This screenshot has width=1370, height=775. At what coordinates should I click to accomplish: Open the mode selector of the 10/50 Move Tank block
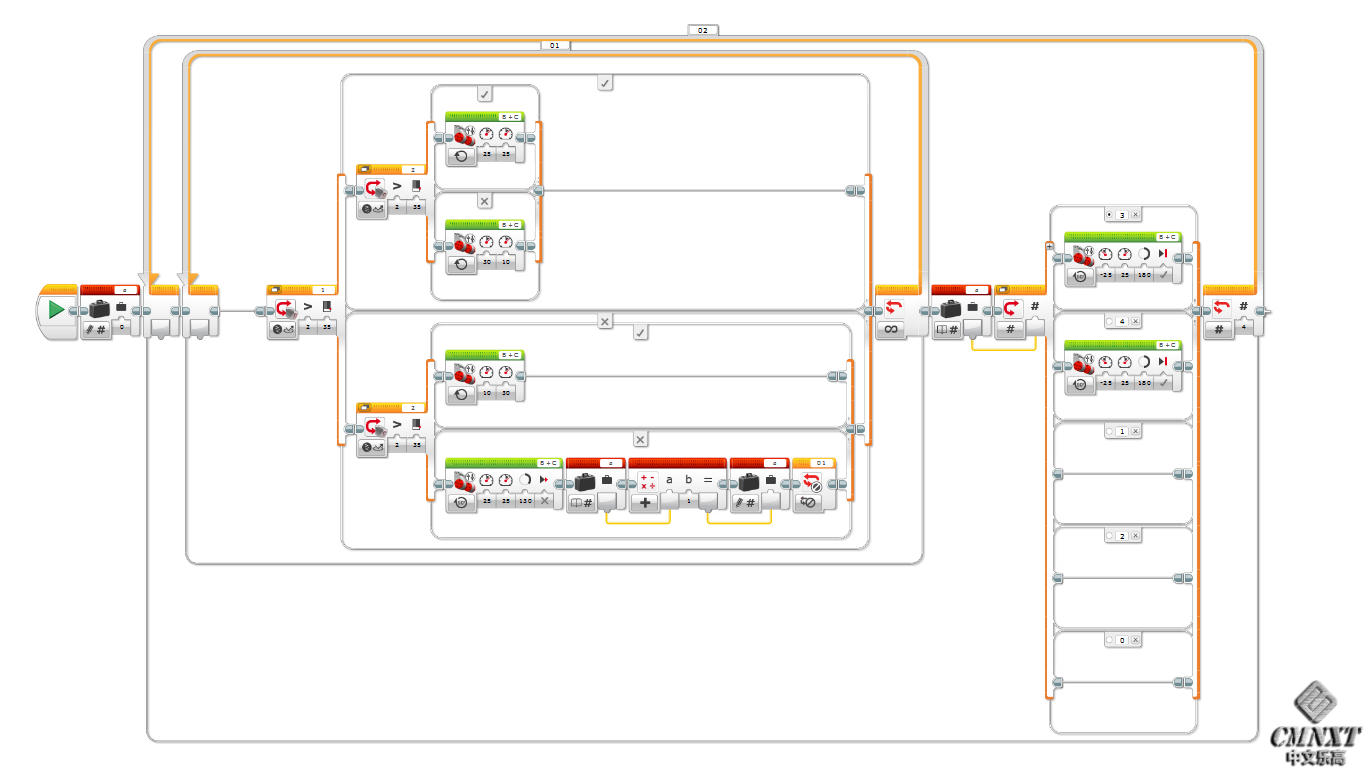pos(461,393)
